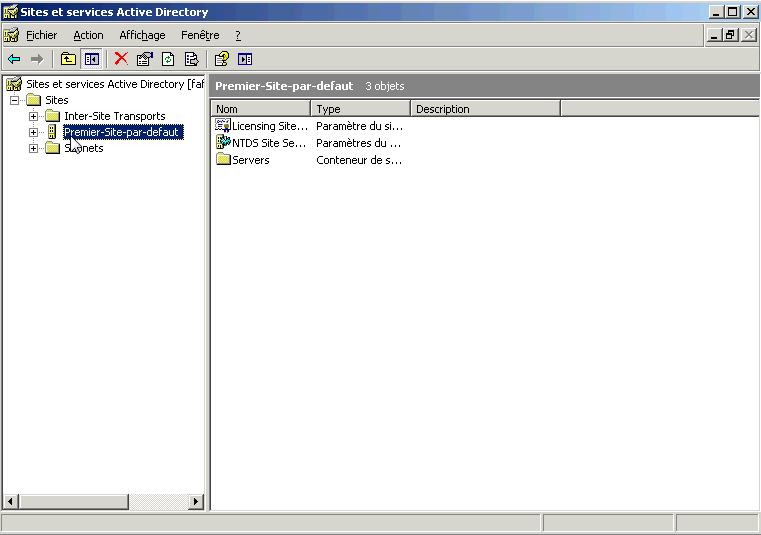
Task: Toggle the console tree pane icon
Action: 92,59
